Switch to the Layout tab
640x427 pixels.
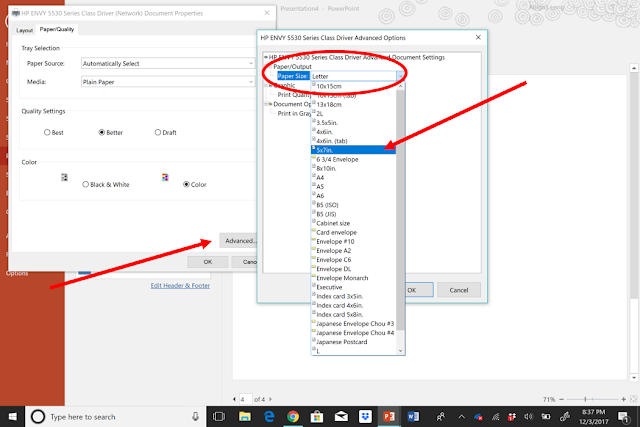click(24, 30)
